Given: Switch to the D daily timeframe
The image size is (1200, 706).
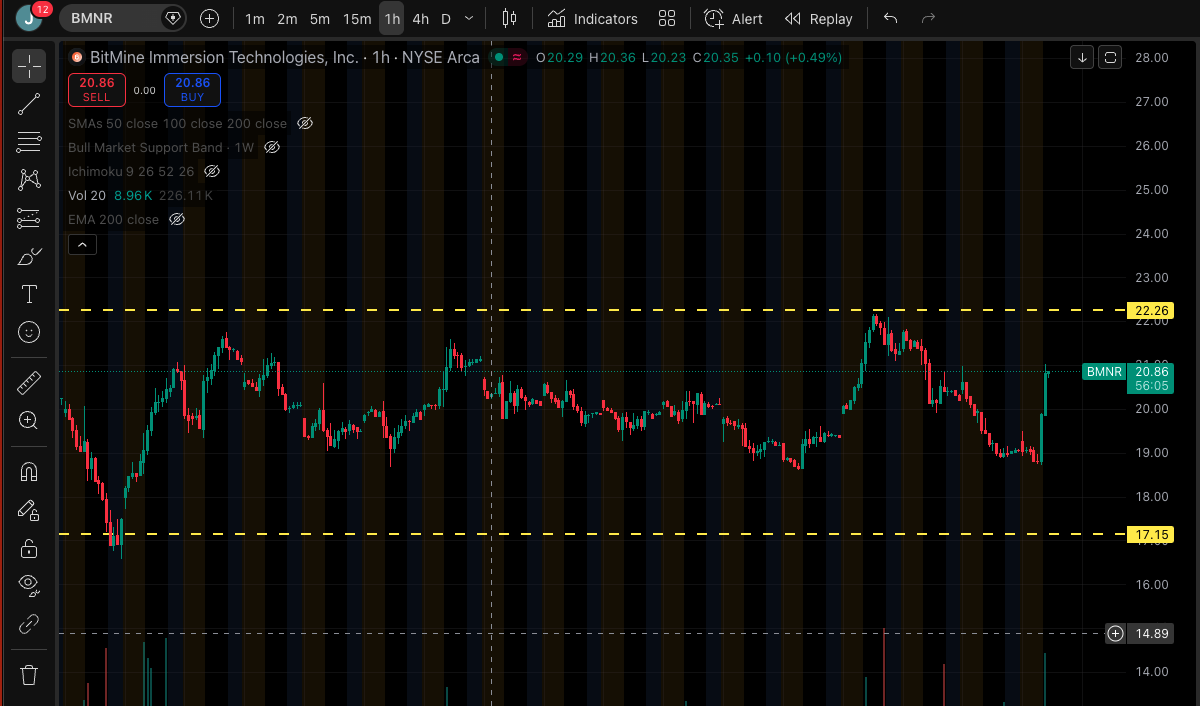Looking at the screenshot, I should 446,19.
